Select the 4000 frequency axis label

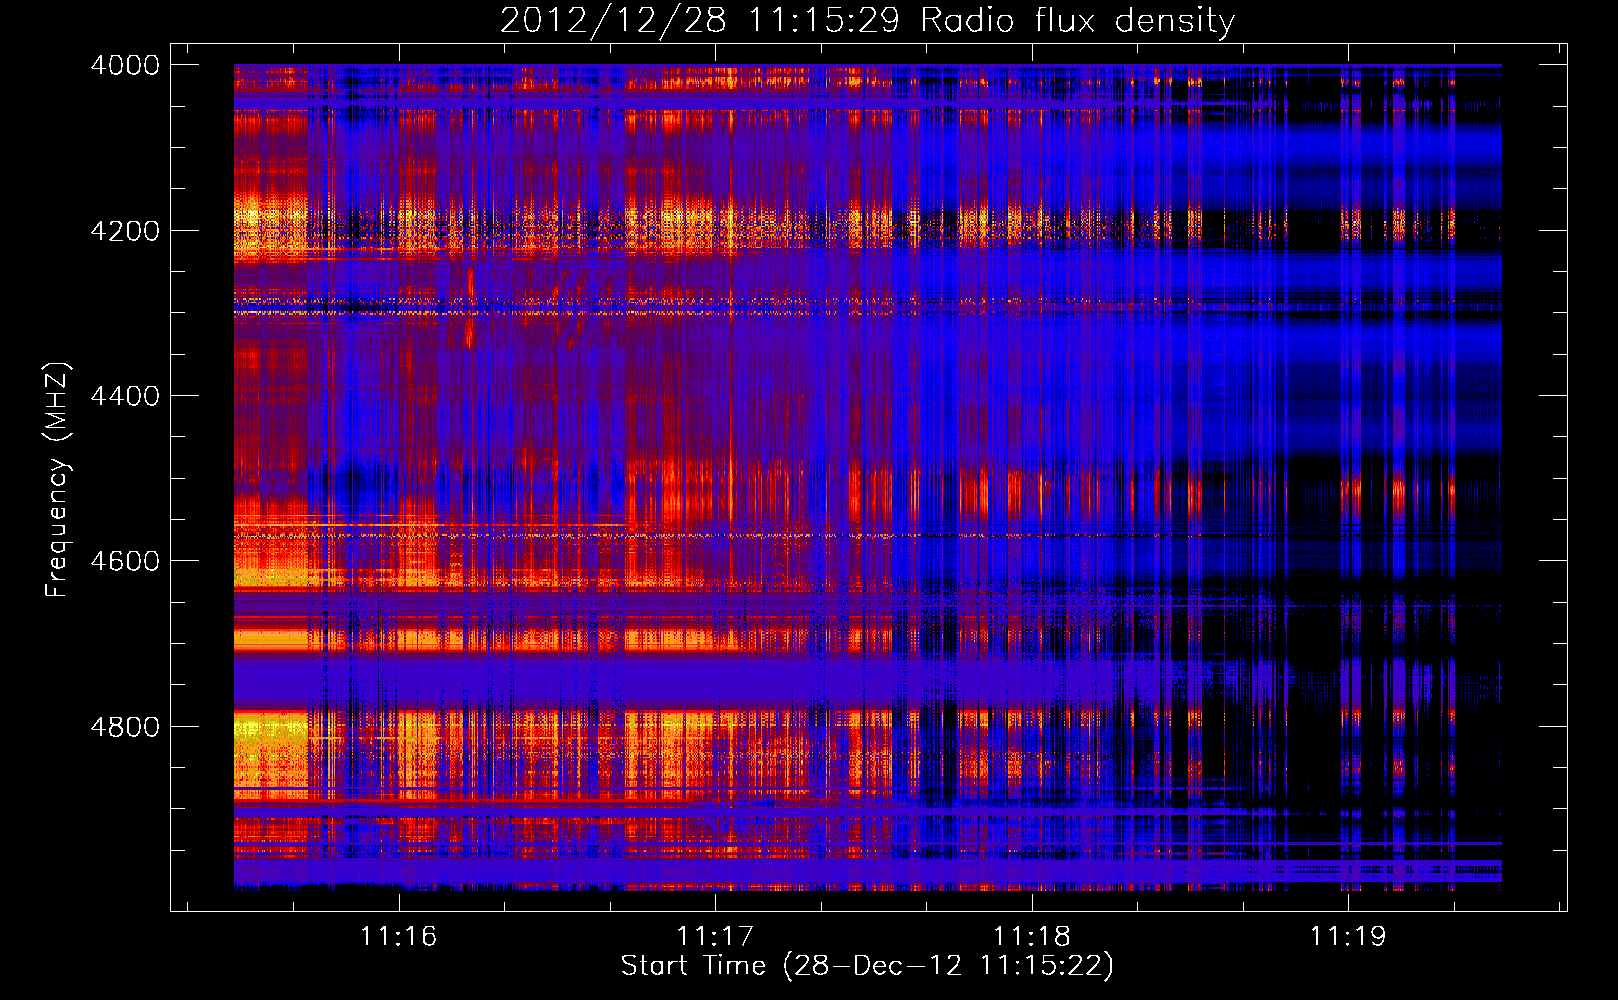pyautogui.click(x=125, y=65)
